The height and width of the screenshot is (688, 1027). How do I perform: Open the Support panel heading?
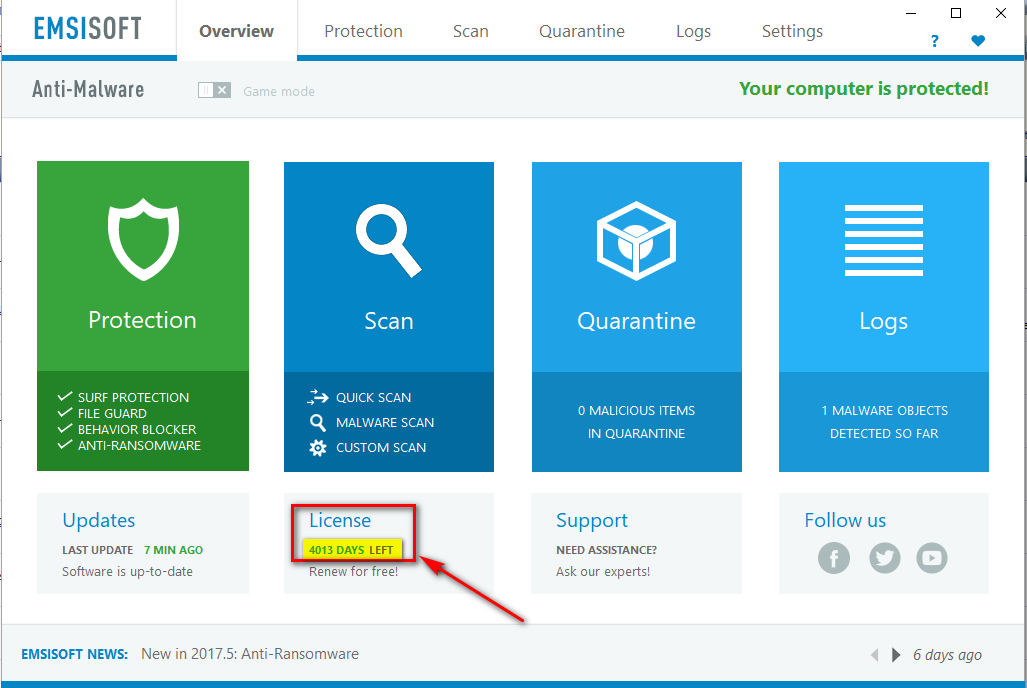pos(592,520)
